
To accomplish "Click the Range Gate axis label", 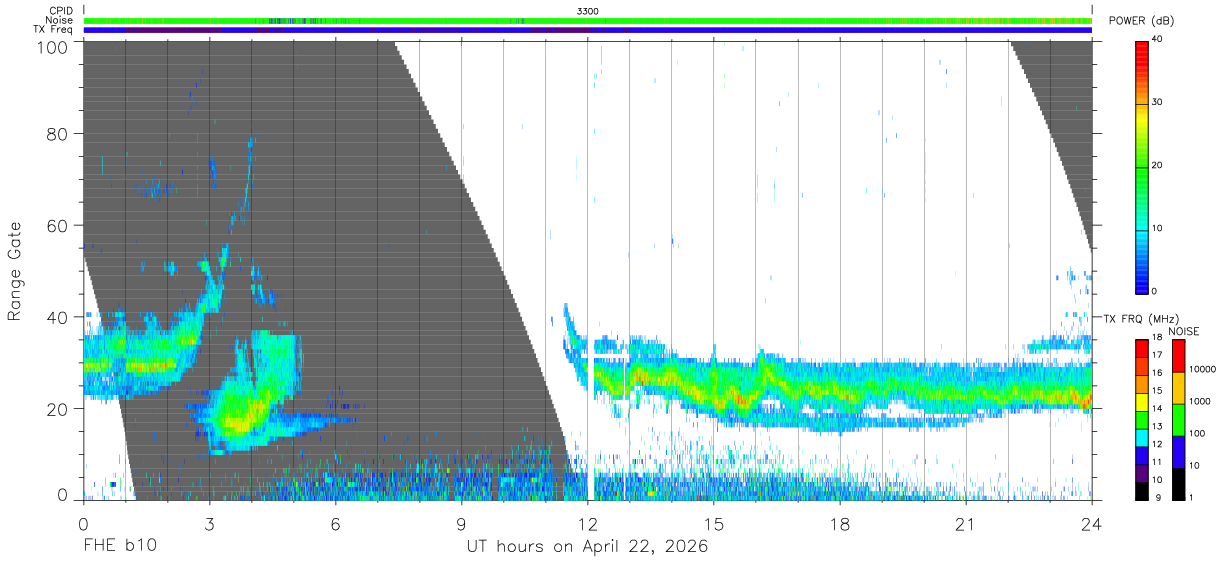I will tap(15, 271).
